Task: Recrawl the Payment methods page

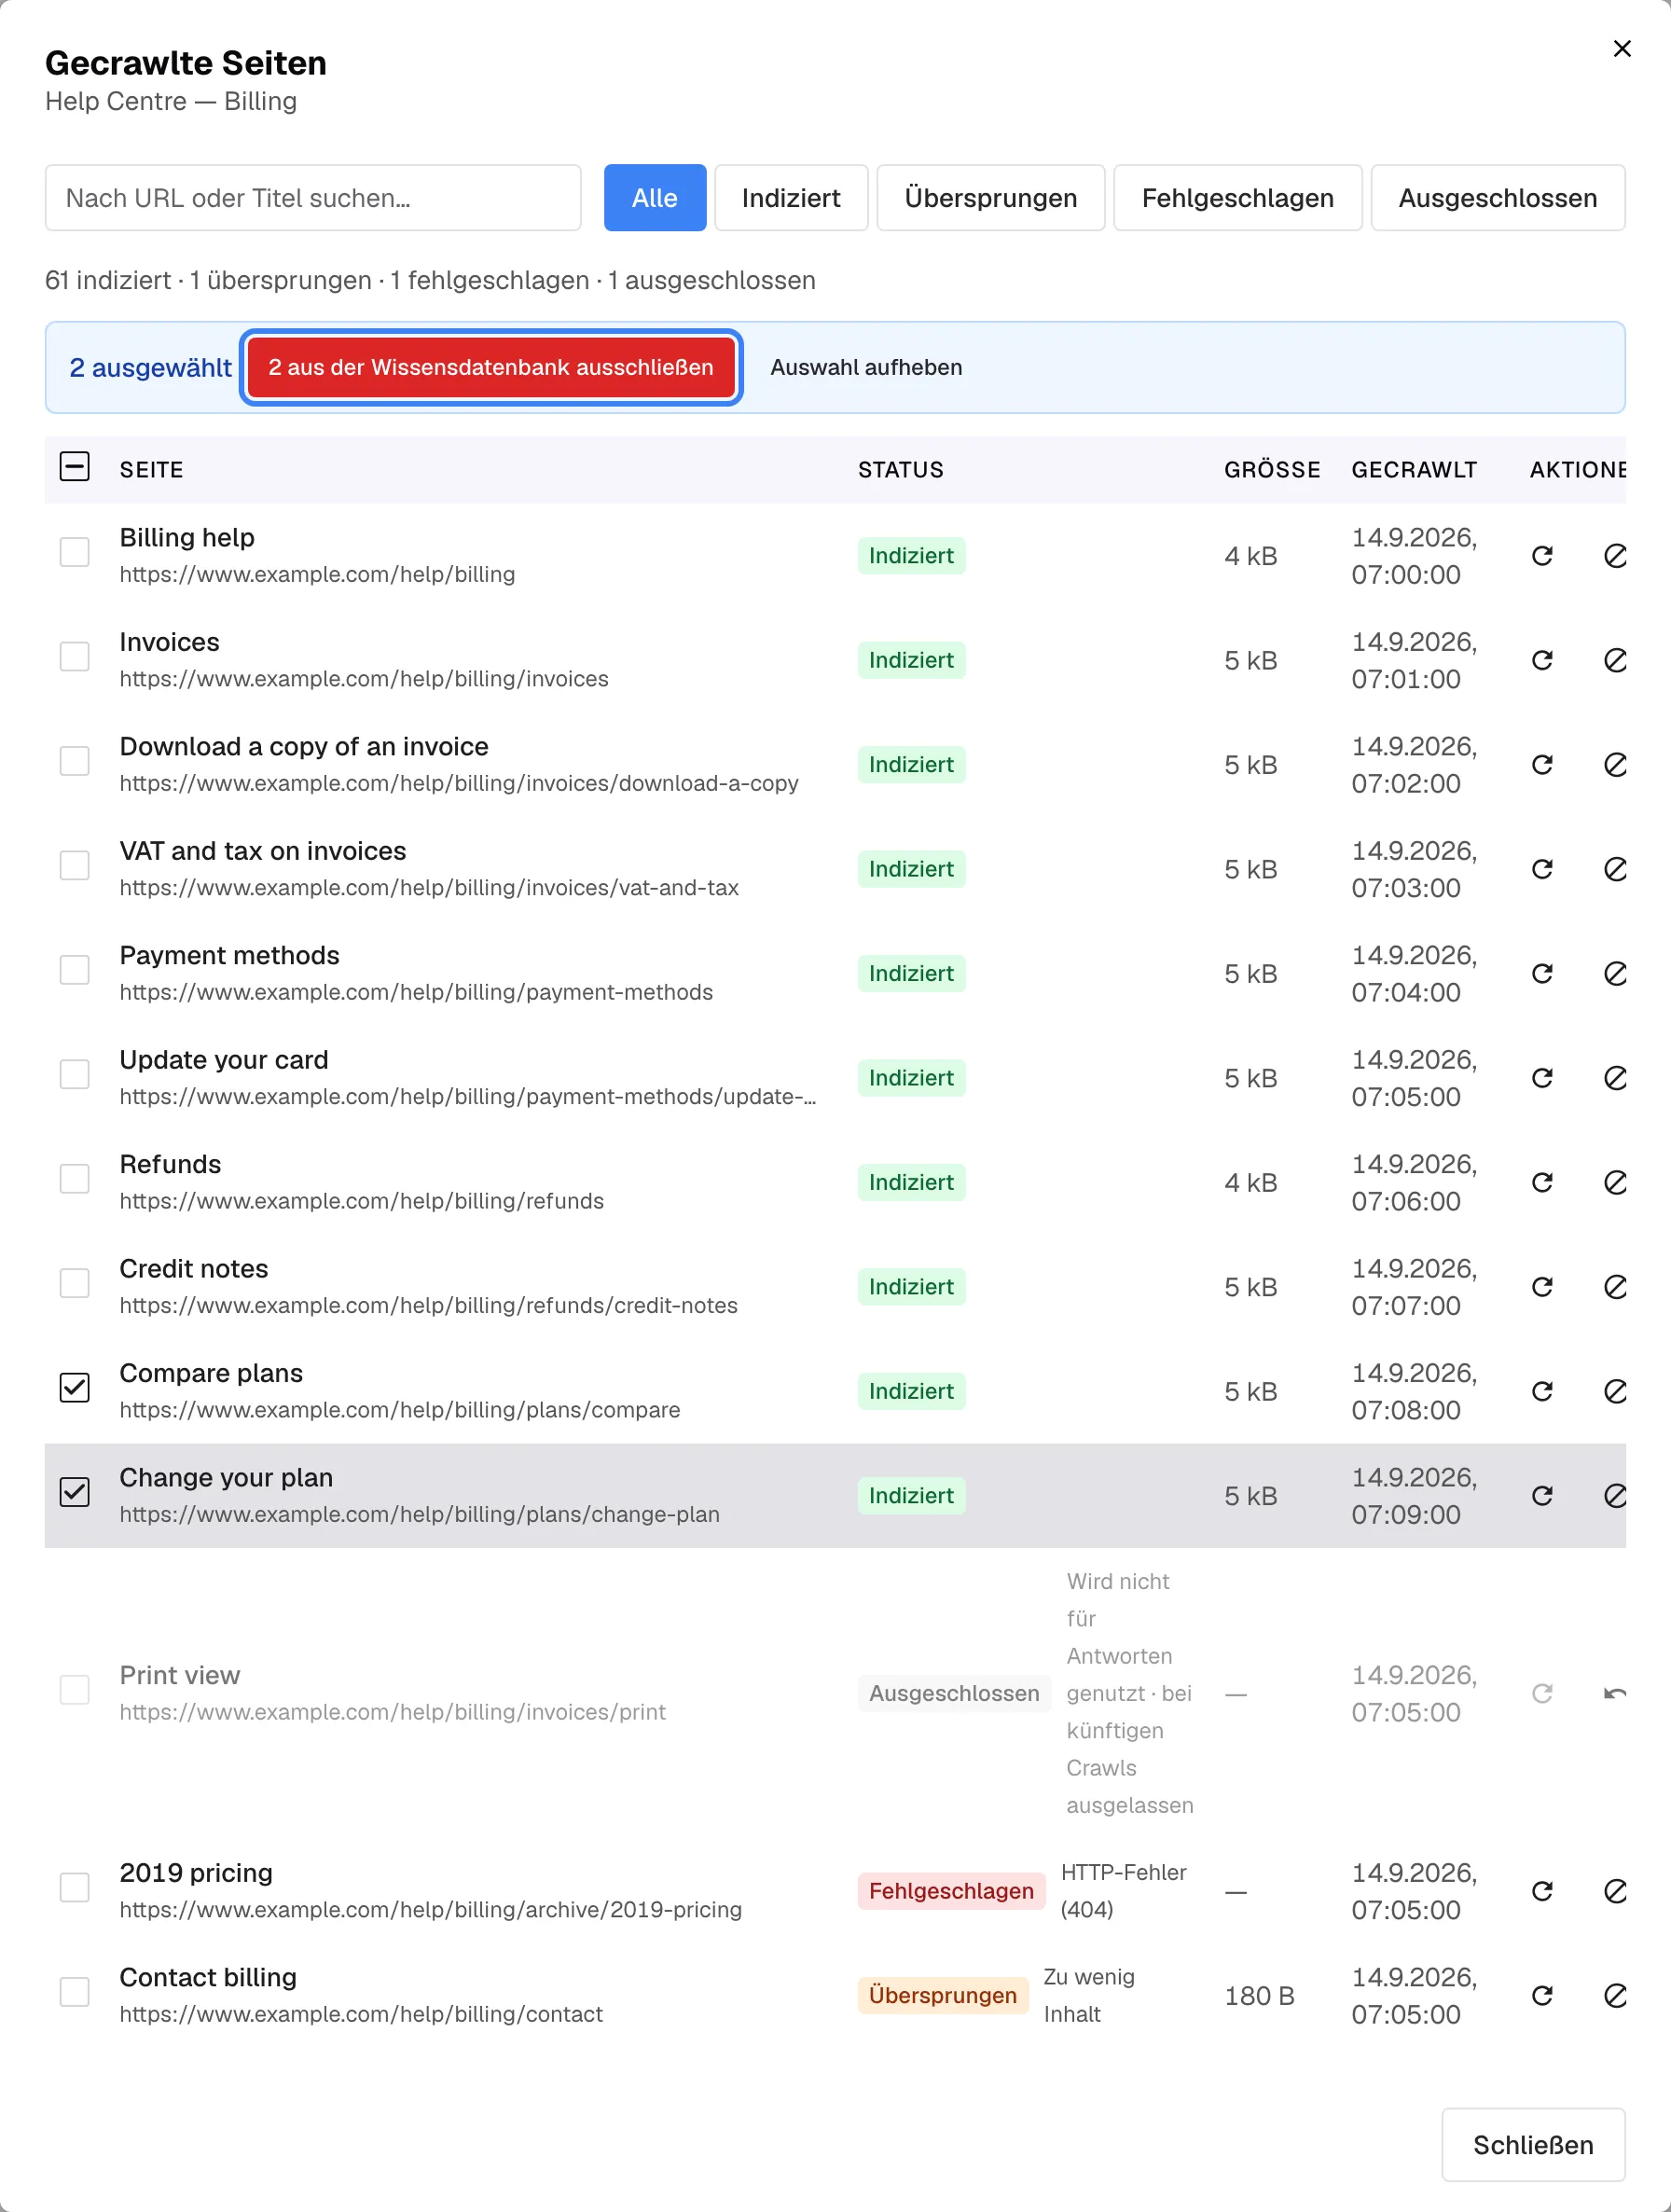Action: click(1542, 974)
